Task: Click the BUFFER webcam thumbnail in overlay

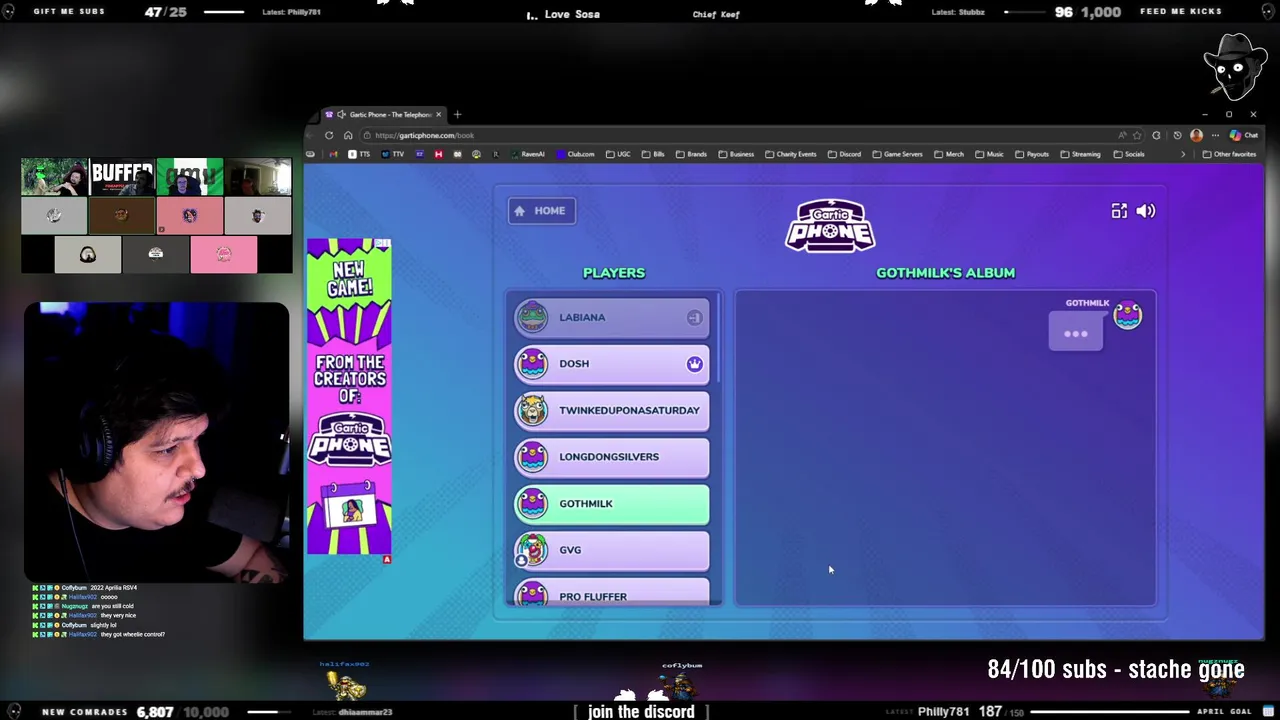Action: click(122, 177)
